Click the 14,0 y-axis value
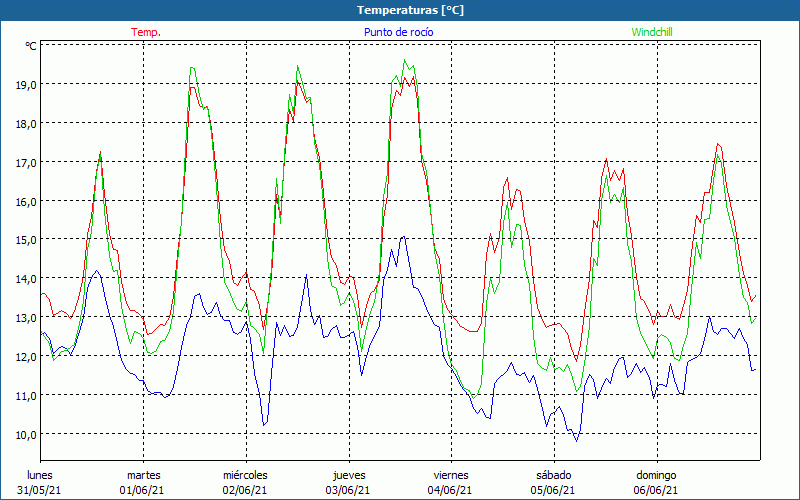Image resolution: width=800 pixels, height=500 pixels. pos(26,279)
